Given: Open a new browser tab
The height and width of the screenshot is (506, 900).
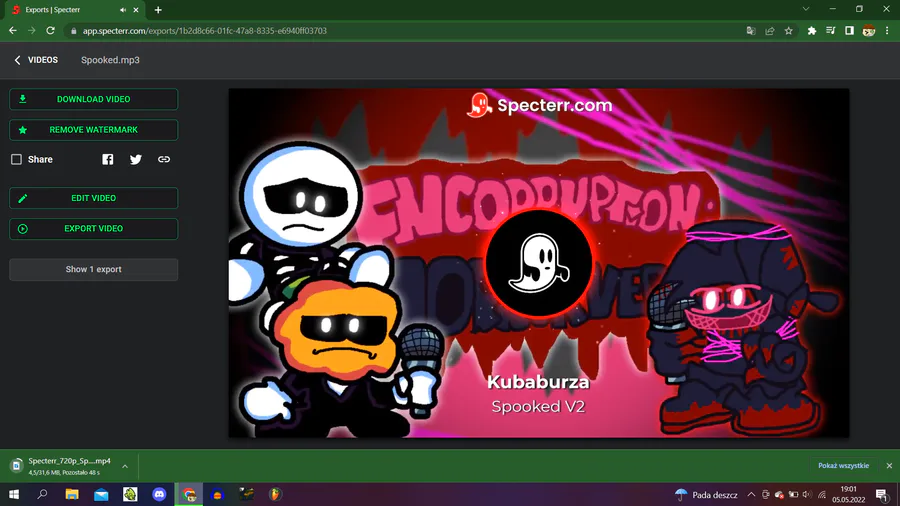Looking at the screenshot, I should click(x=158, y=10).
